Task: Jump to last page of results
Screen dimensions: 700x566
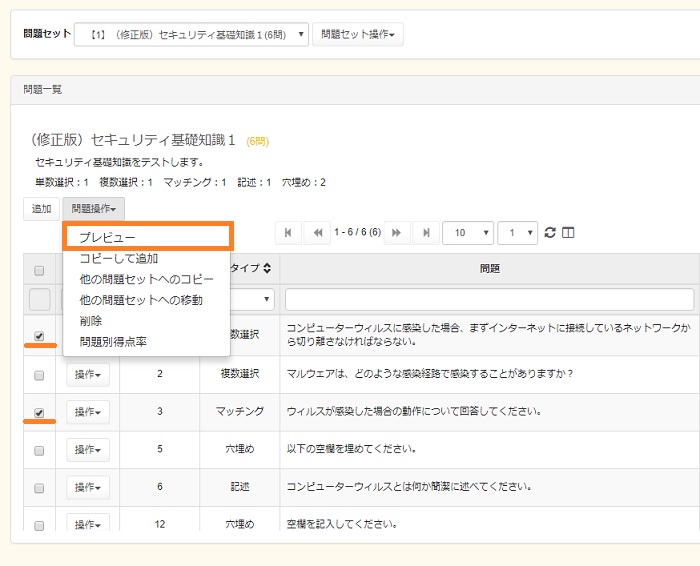Action: [x=425, y=233]
